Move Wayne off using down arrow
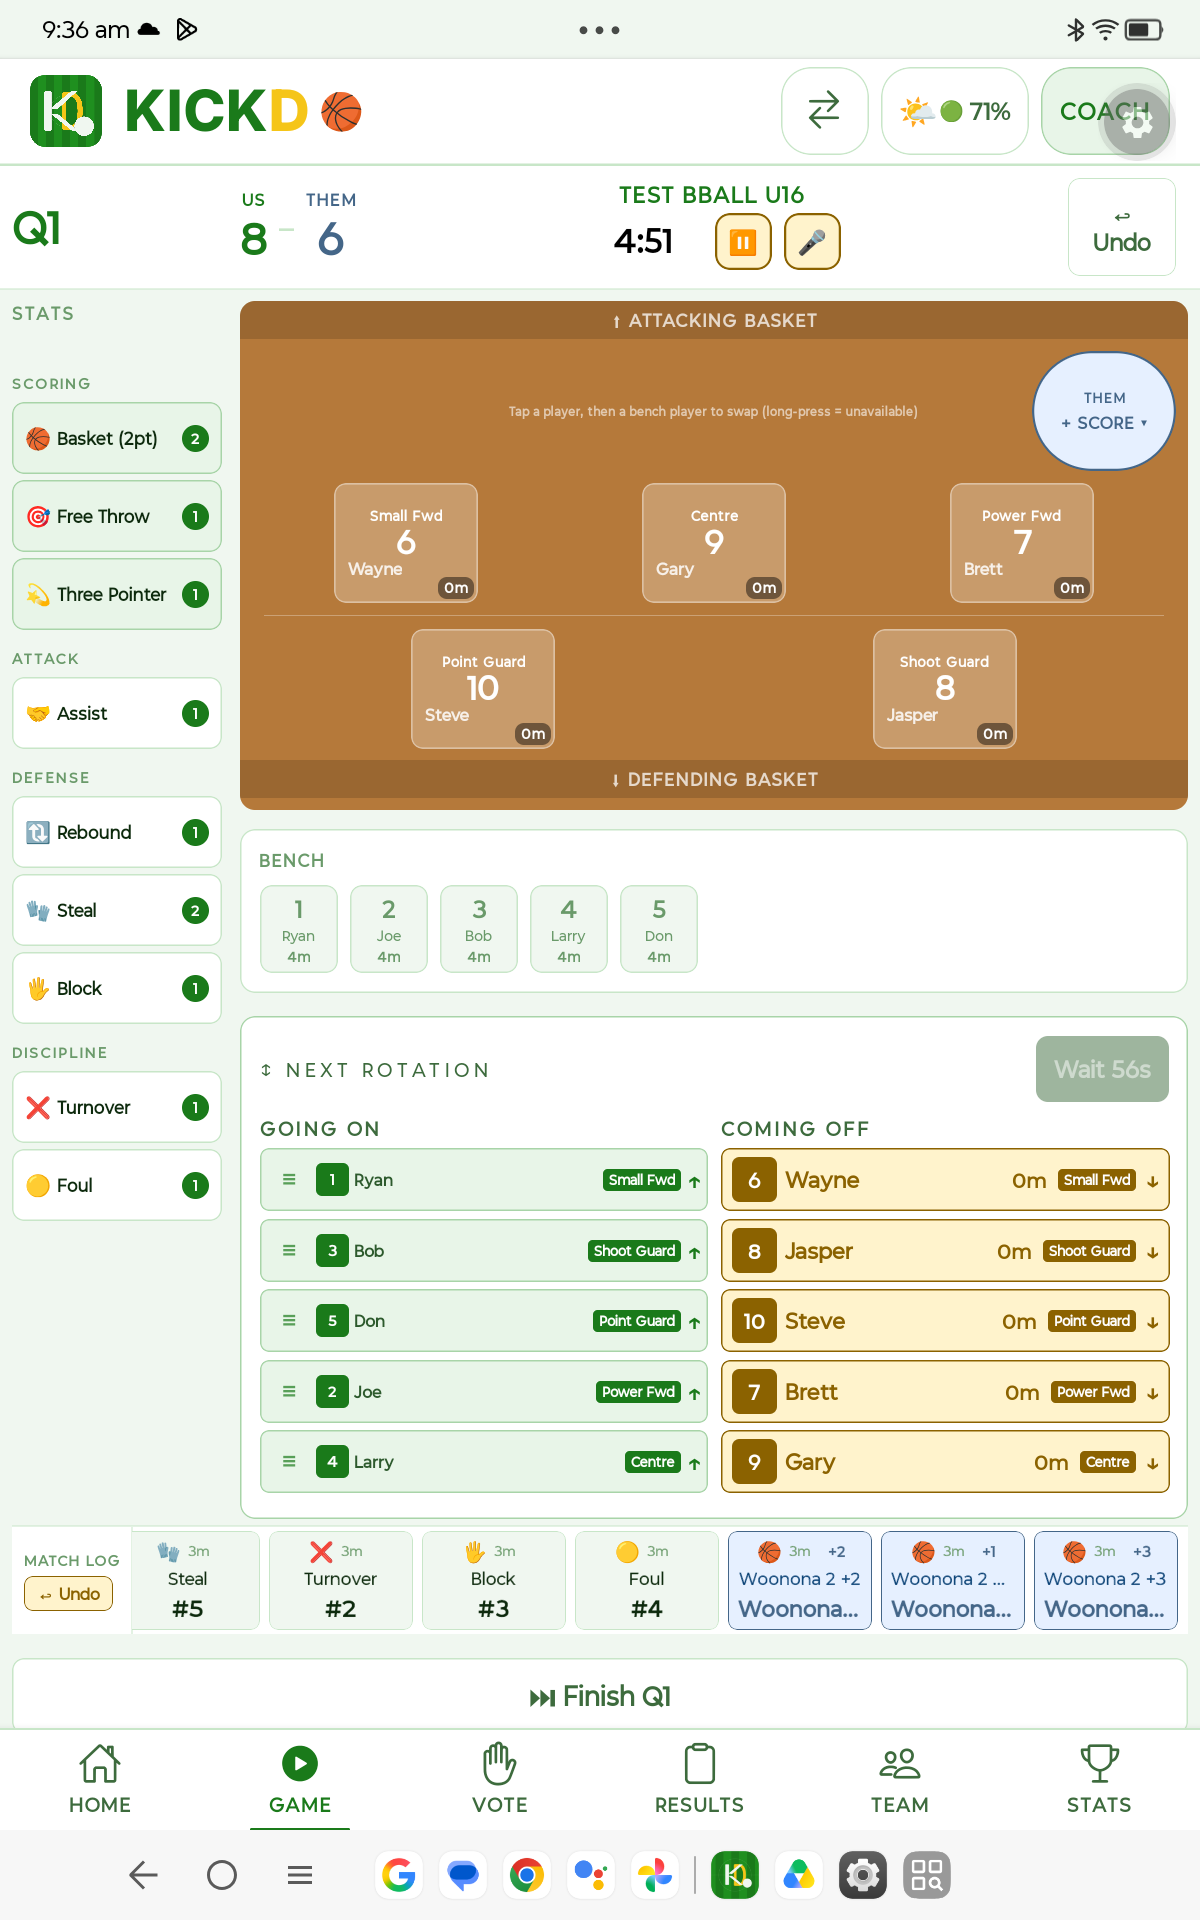Screen dimensions: 1200x1920 (1153, 1181)
